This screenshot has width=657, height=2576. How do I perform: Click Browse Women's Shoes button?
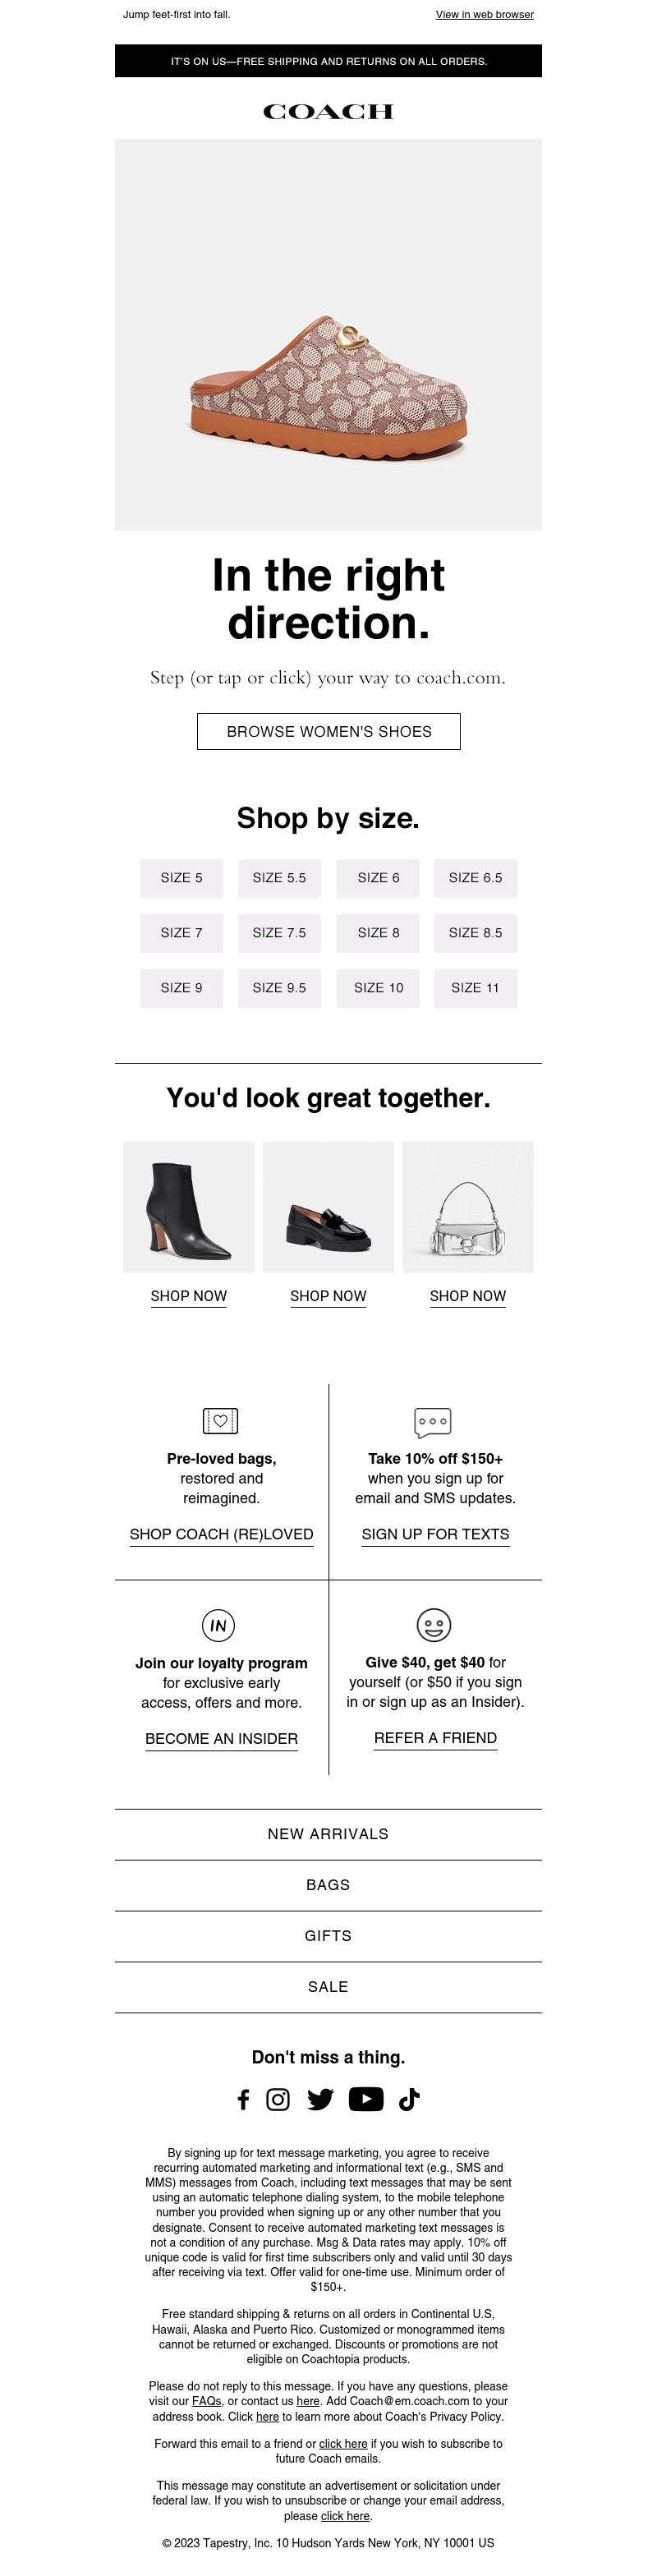tap(328, 732)
